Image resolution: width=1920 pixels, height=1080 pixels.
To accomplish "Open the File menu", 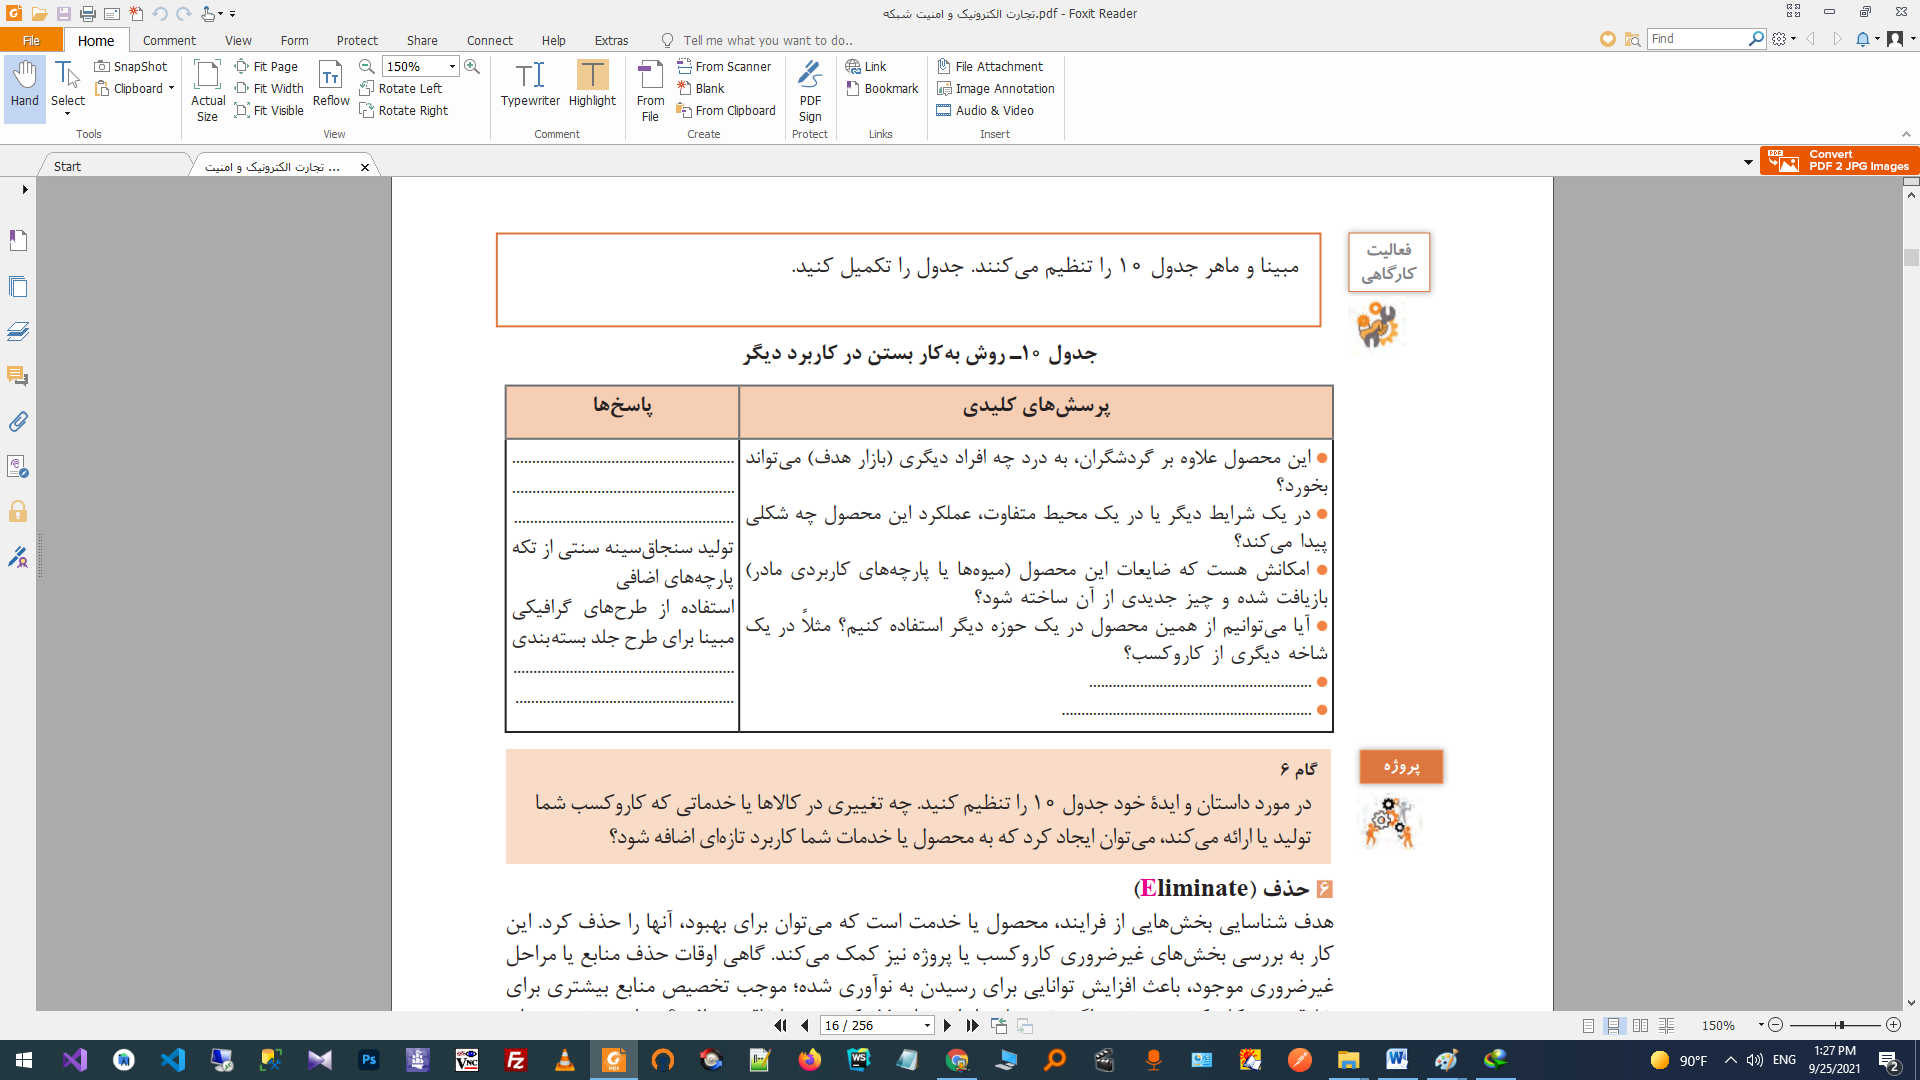I will (x=31, y=40).
